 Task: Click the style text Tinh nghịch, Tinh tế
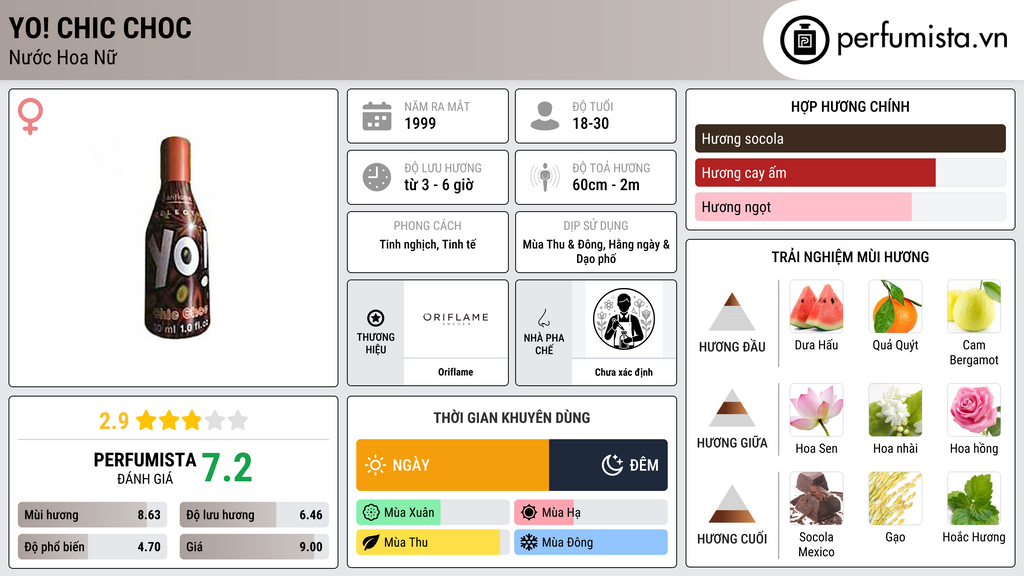click(428, 244)
